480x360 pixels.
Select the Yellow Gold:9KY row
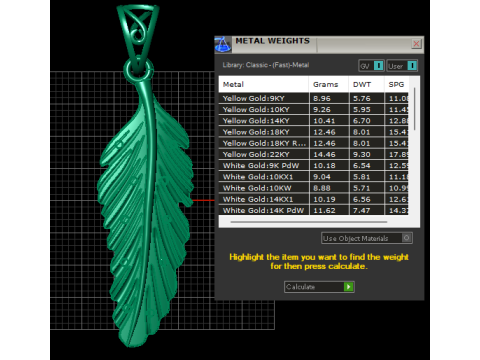coord(313,98)
